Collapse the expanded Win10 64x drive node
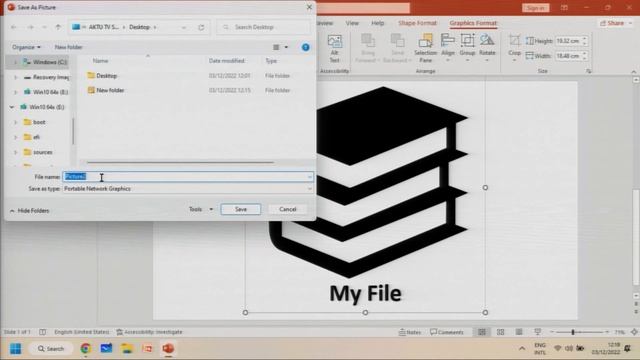The image size is (640, 360). (x=12, y=107)
